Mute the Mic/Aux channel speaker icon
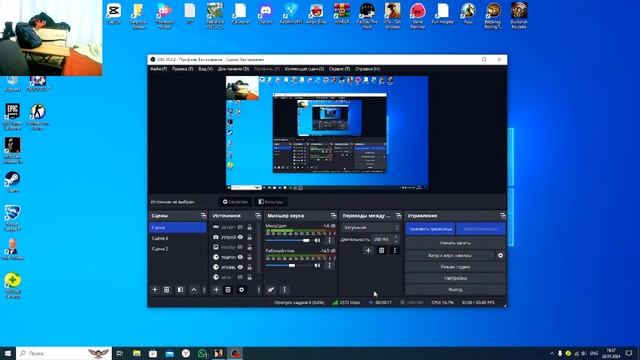 (317, 240)
